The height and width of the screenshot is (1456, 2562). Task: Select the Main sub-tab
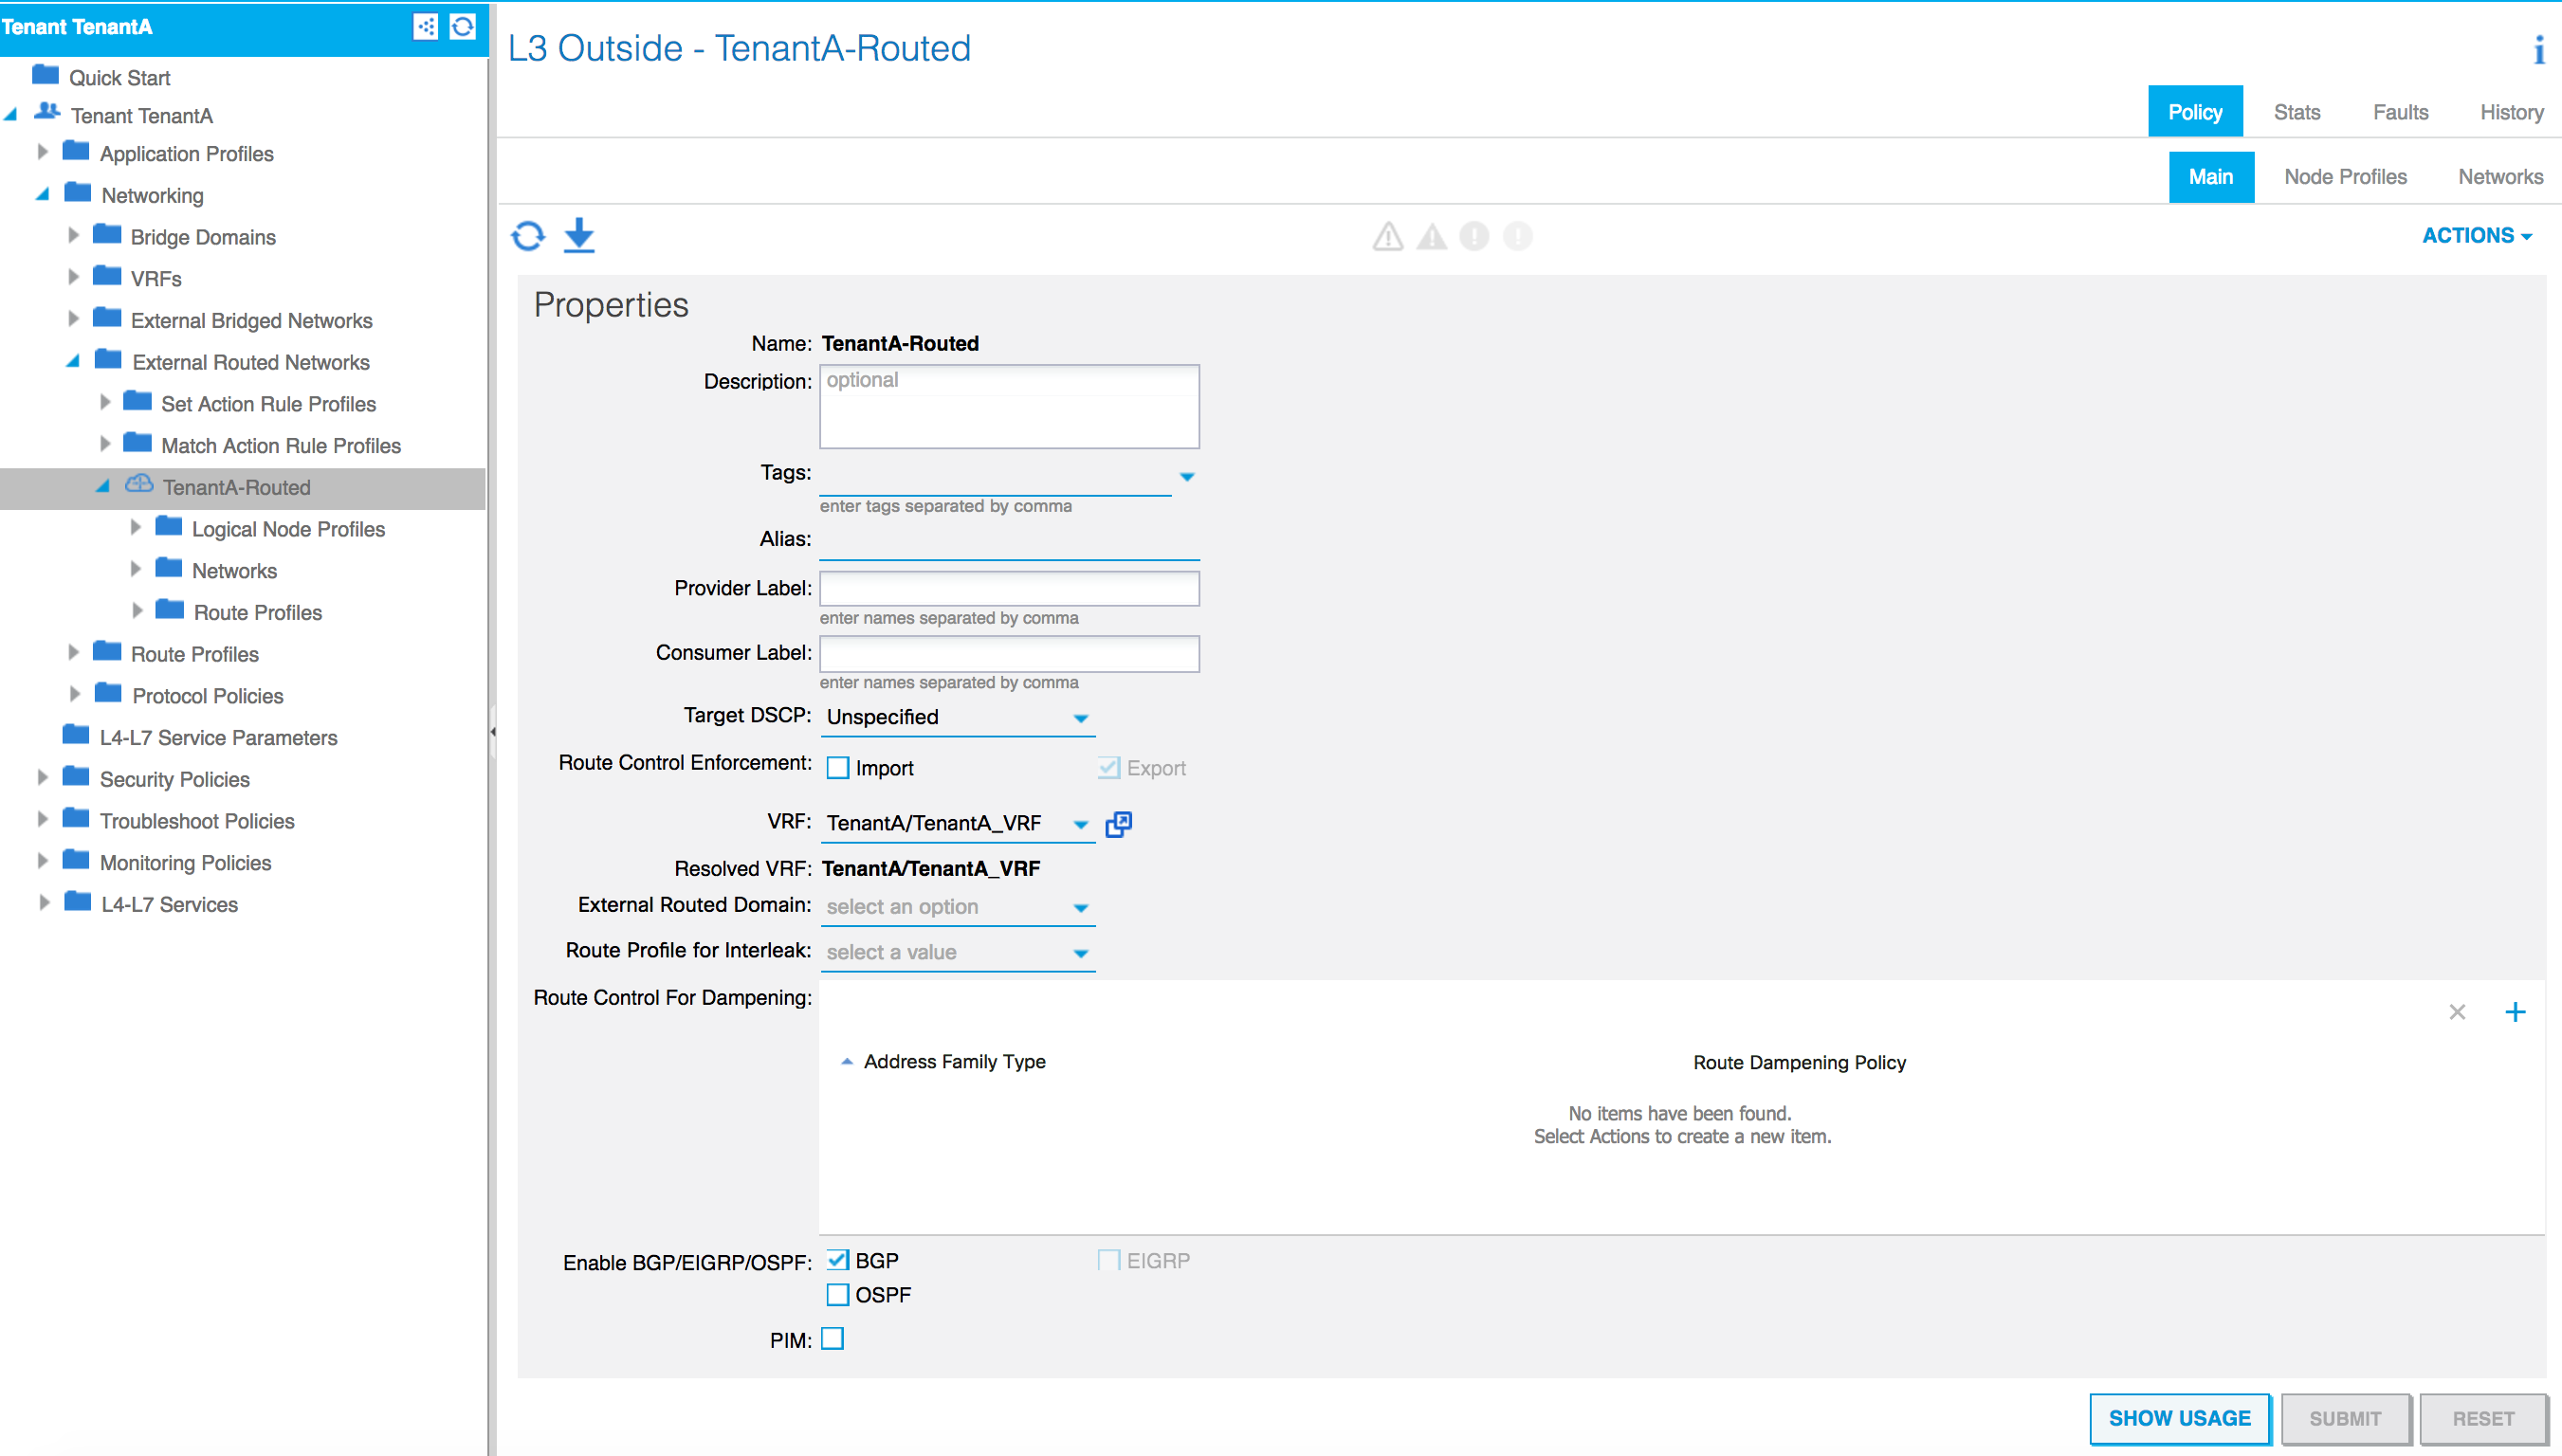[x=2211, y=177]
